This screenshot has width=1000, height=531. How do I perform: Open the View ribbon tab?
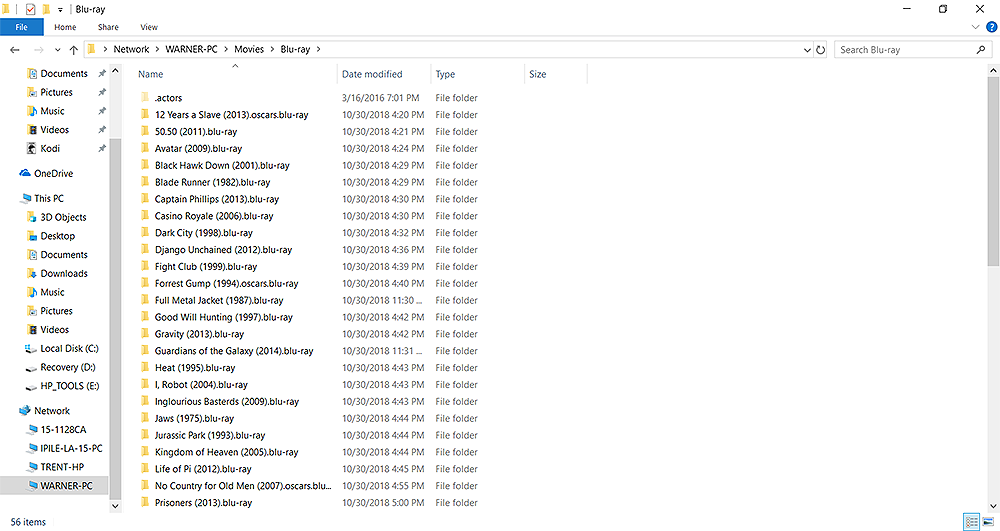149,27
